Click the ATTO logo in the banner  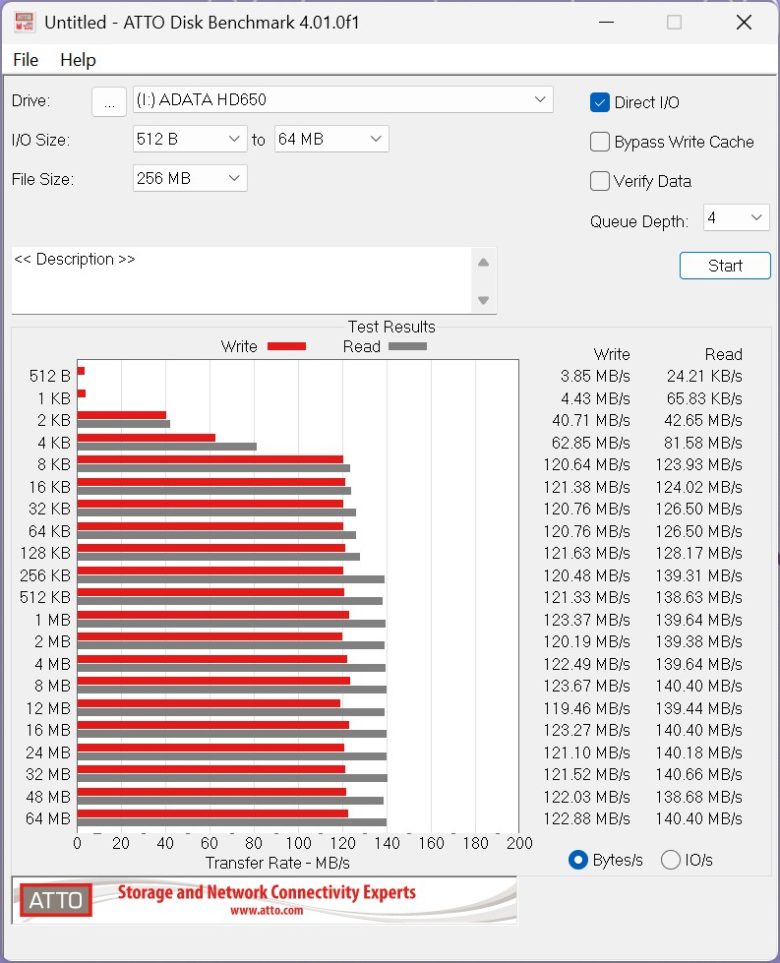click(55, 900)
